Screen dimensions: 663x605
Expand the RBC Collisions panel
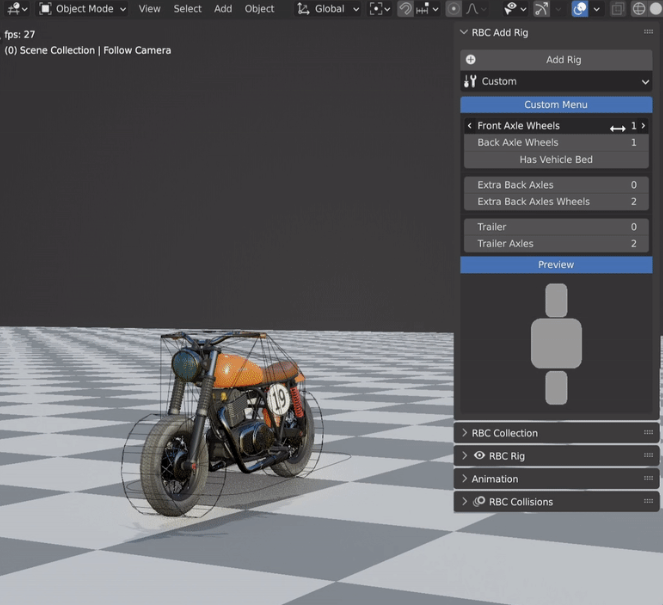point(464,501)
